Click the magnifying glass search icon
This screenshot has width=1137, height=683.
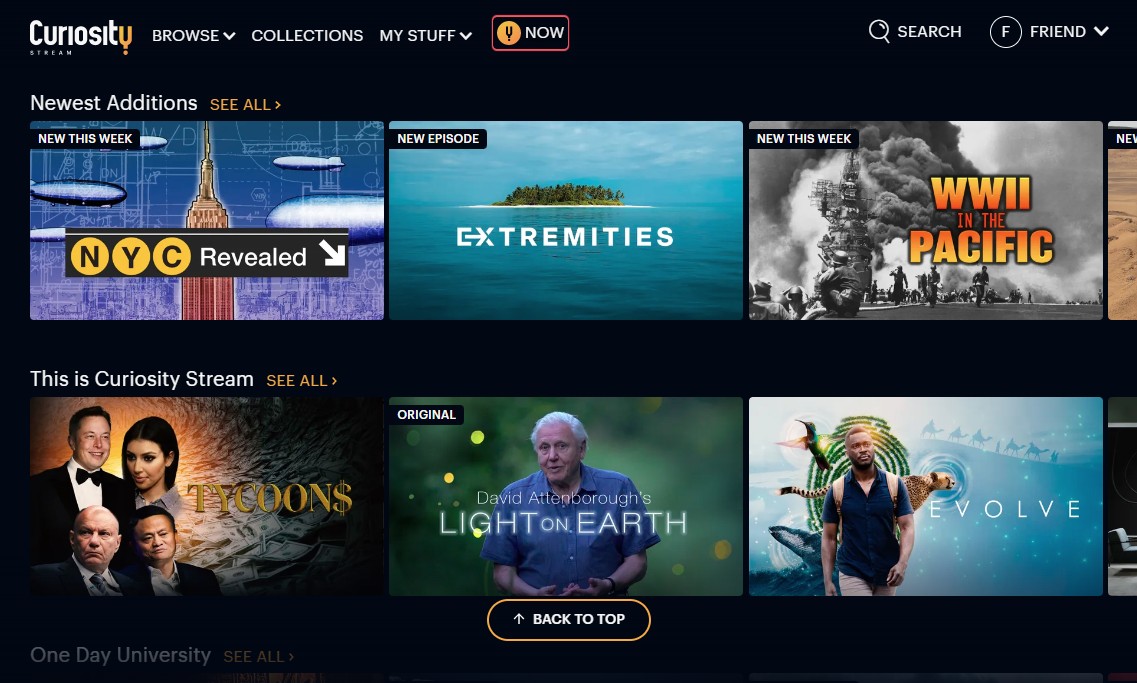click(x=879, y=31)
